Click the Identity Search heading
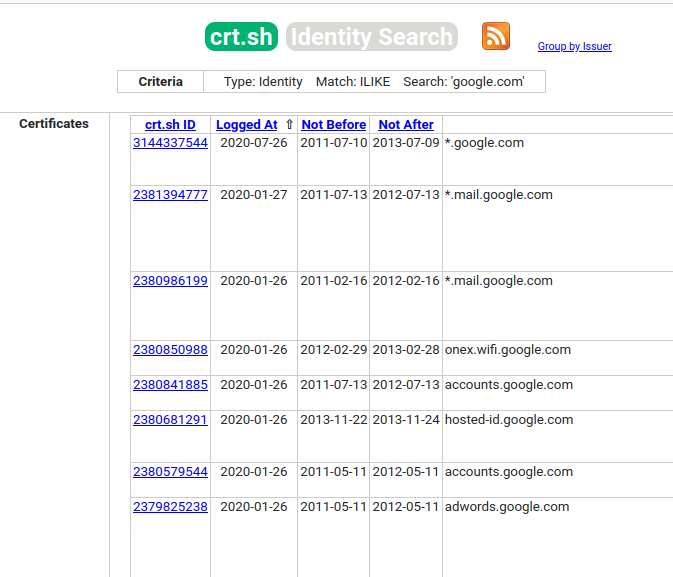 372,36
